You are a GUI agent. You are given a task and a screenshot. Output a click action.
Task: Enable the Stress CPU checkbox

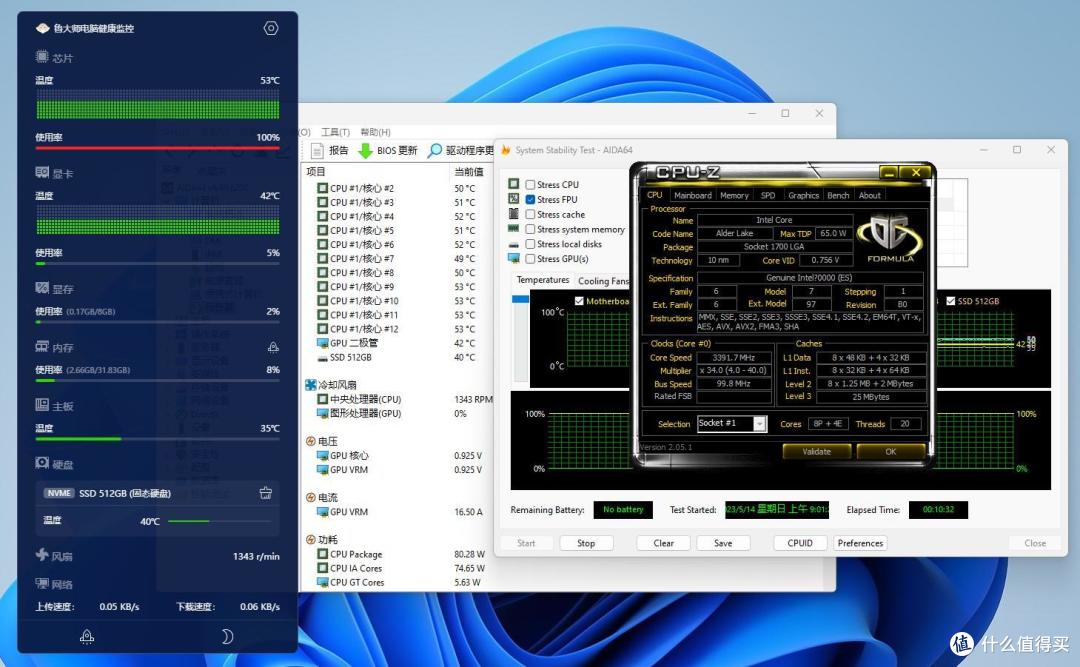tap(530, 185)
